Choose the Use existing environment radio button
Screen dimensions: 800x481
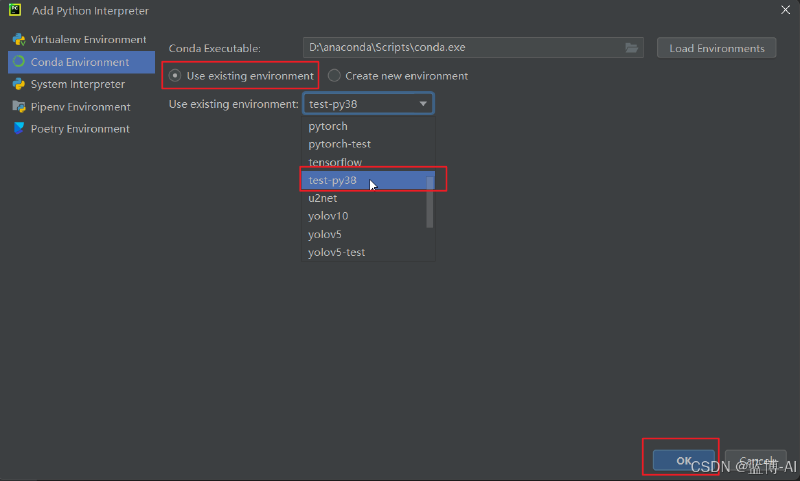pyautogui.click(x=175, y=75)
